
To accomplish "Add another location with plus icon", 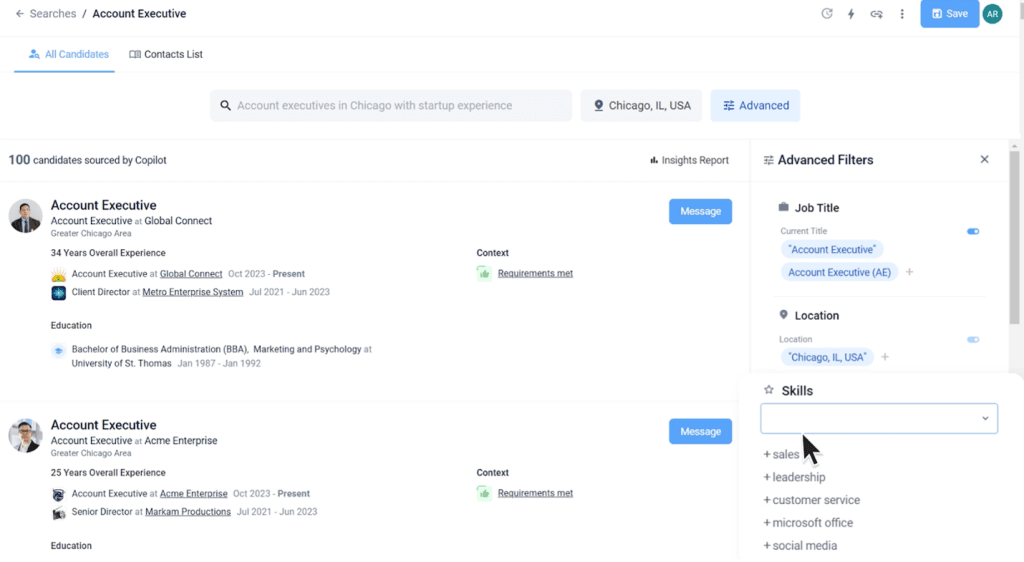I will click(885, 357).
